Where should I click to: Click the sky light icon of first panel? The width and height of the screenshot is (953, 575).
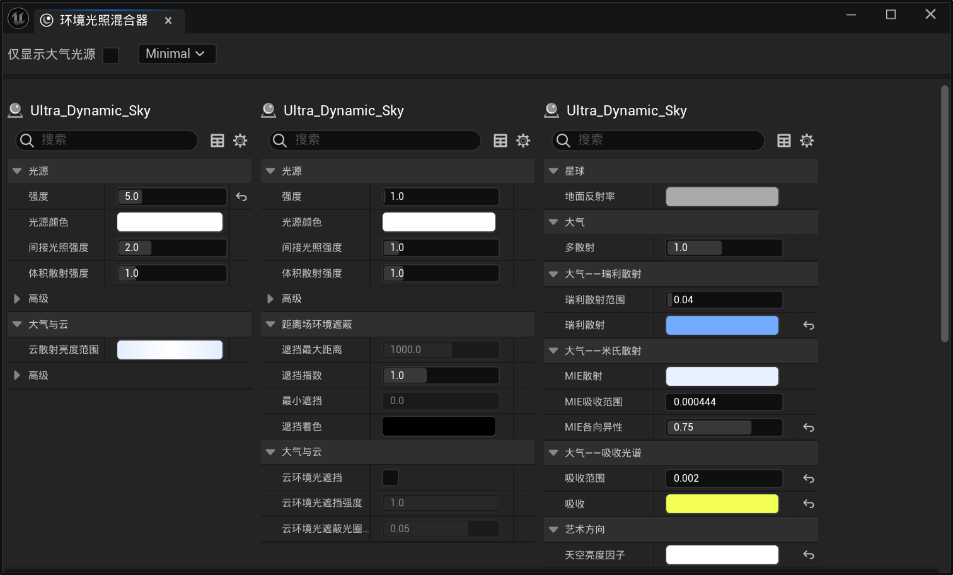click(15, 110)
